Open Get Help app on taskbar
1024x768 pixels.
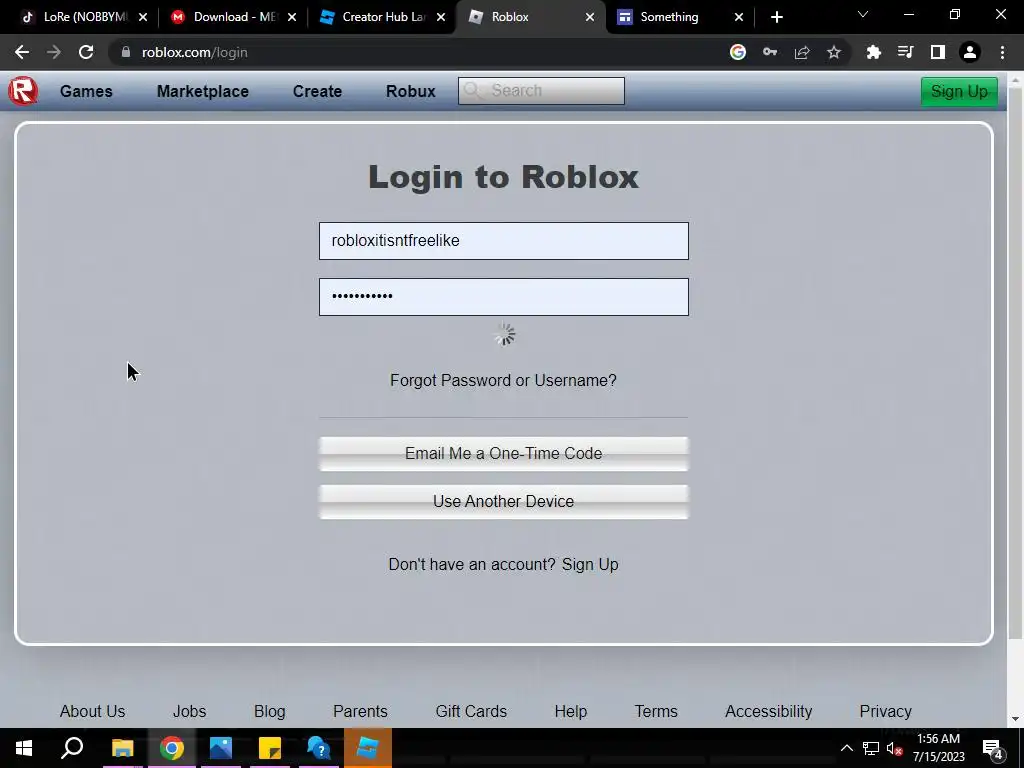[319, 748]
